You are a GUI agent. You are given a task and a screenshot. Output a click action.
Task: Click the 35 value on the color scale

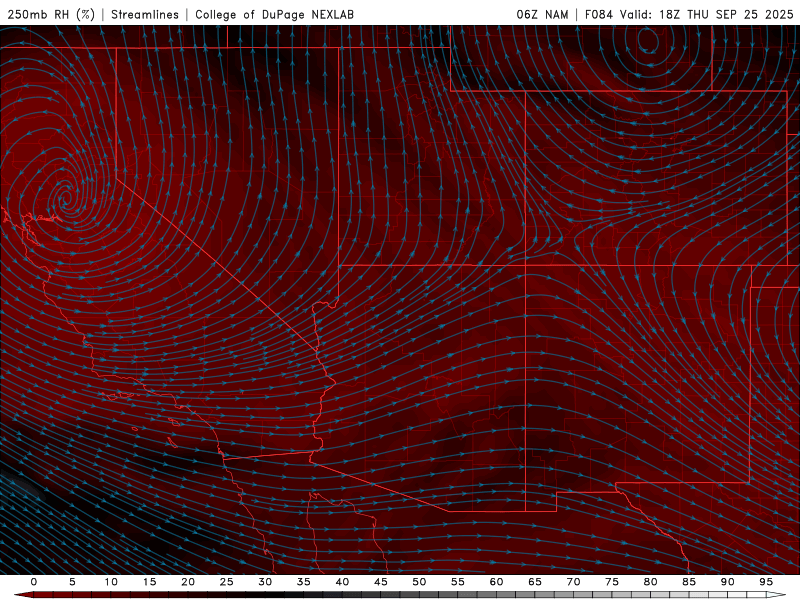[304, 582]
